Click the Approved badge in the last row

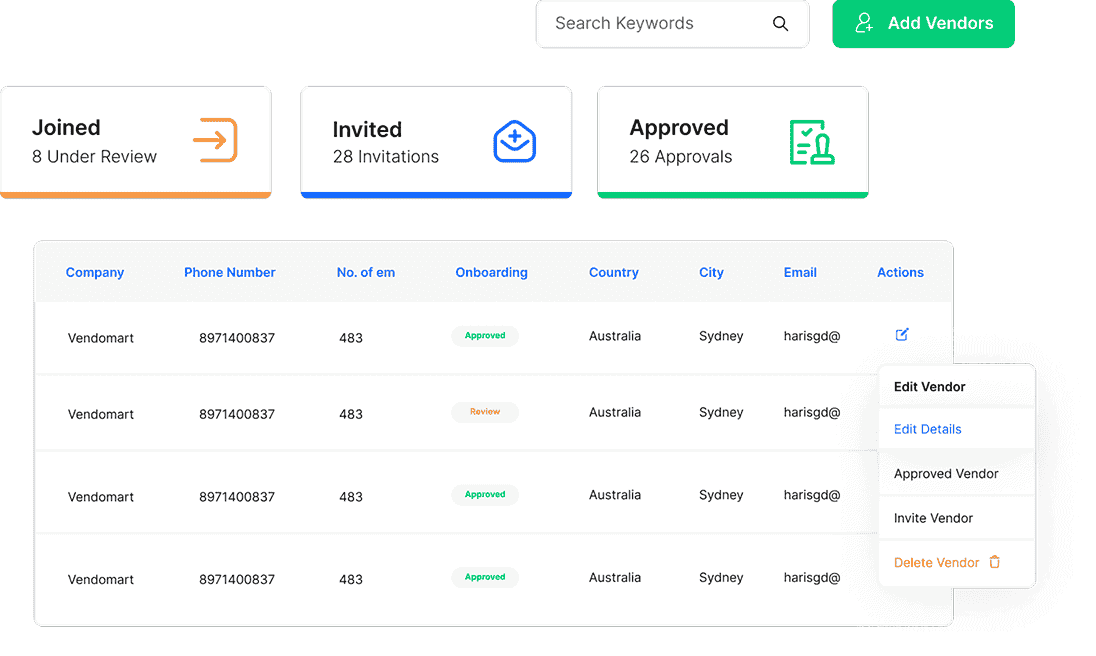tap(485, 577)
